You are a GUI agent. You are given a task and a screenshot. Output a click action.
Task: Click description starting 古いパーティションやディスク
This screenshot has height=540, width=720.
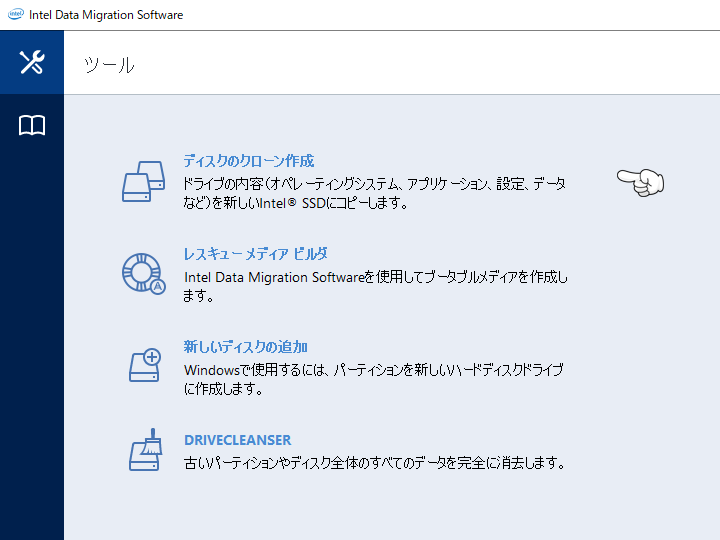point(375,462)
